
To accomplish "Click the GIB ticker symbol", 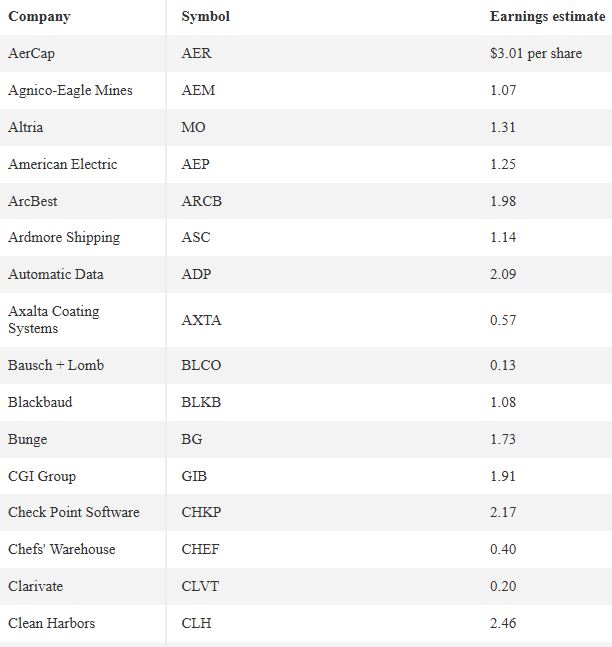I will click(194, 476).
